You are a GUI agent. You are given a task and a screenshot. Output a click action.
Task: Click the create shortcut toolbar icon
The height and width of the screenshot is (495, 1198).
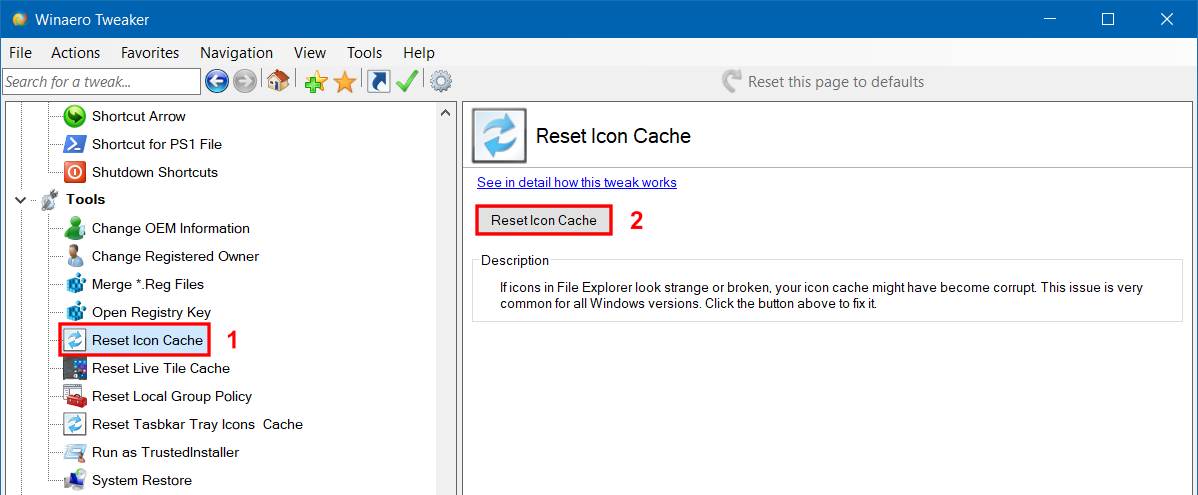tap(379, 82)
